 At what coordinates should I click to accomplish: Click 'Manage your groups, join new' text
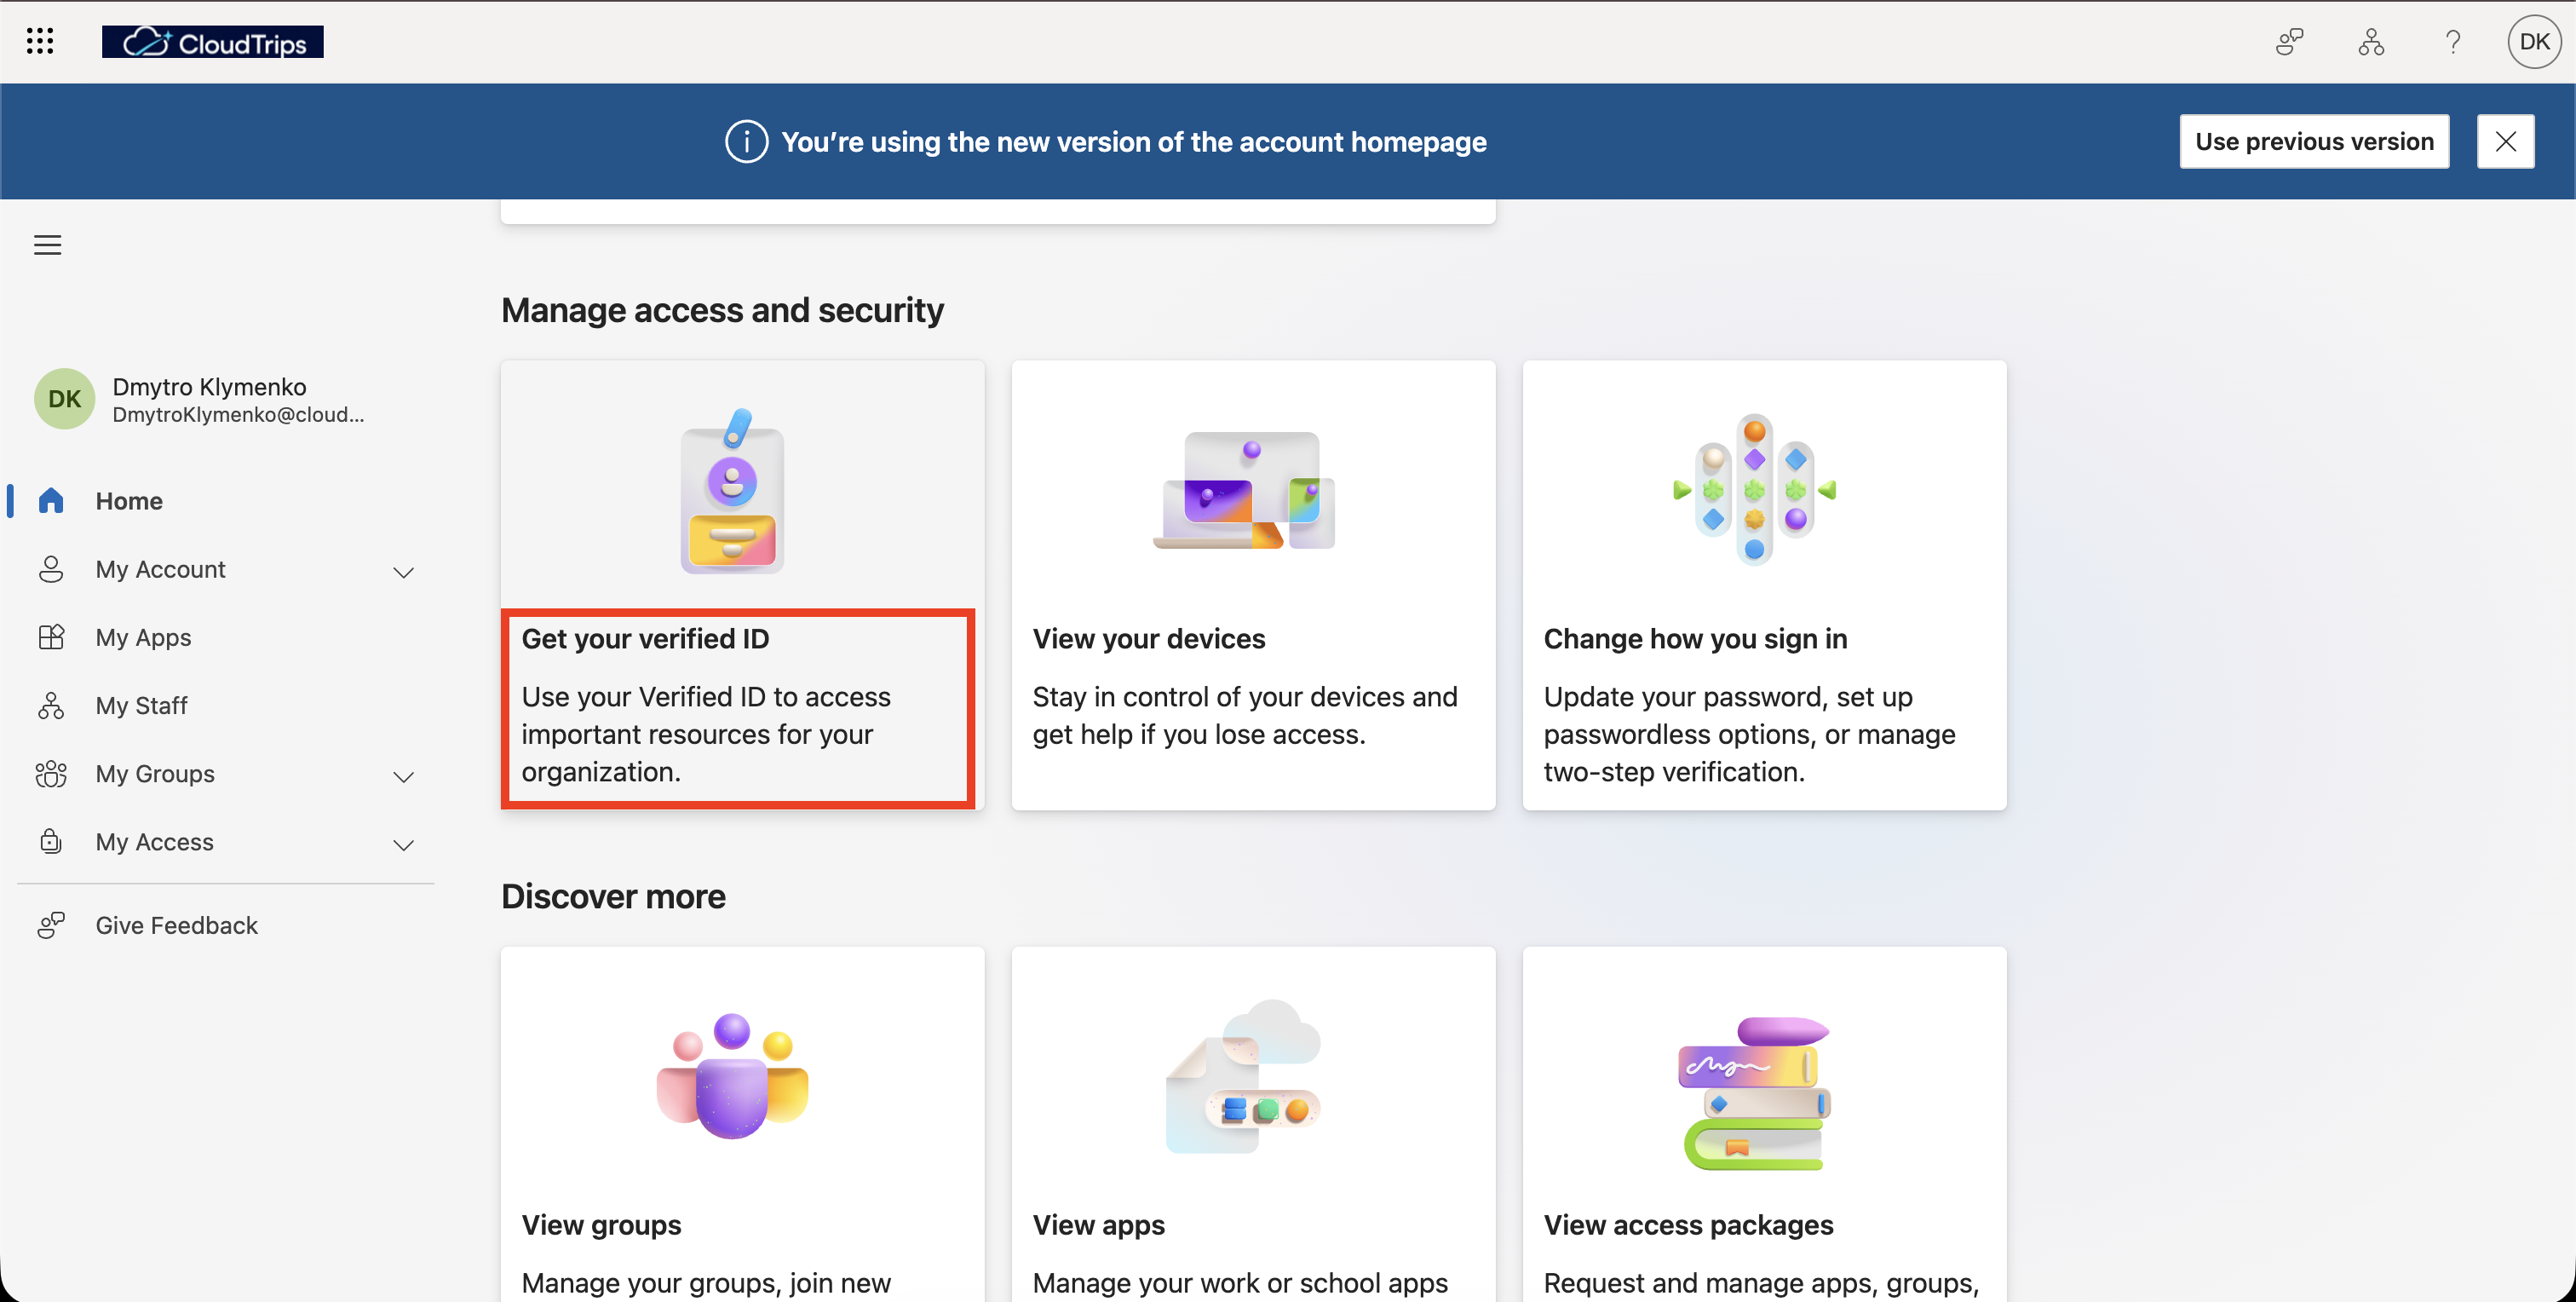pos(706,1282)
